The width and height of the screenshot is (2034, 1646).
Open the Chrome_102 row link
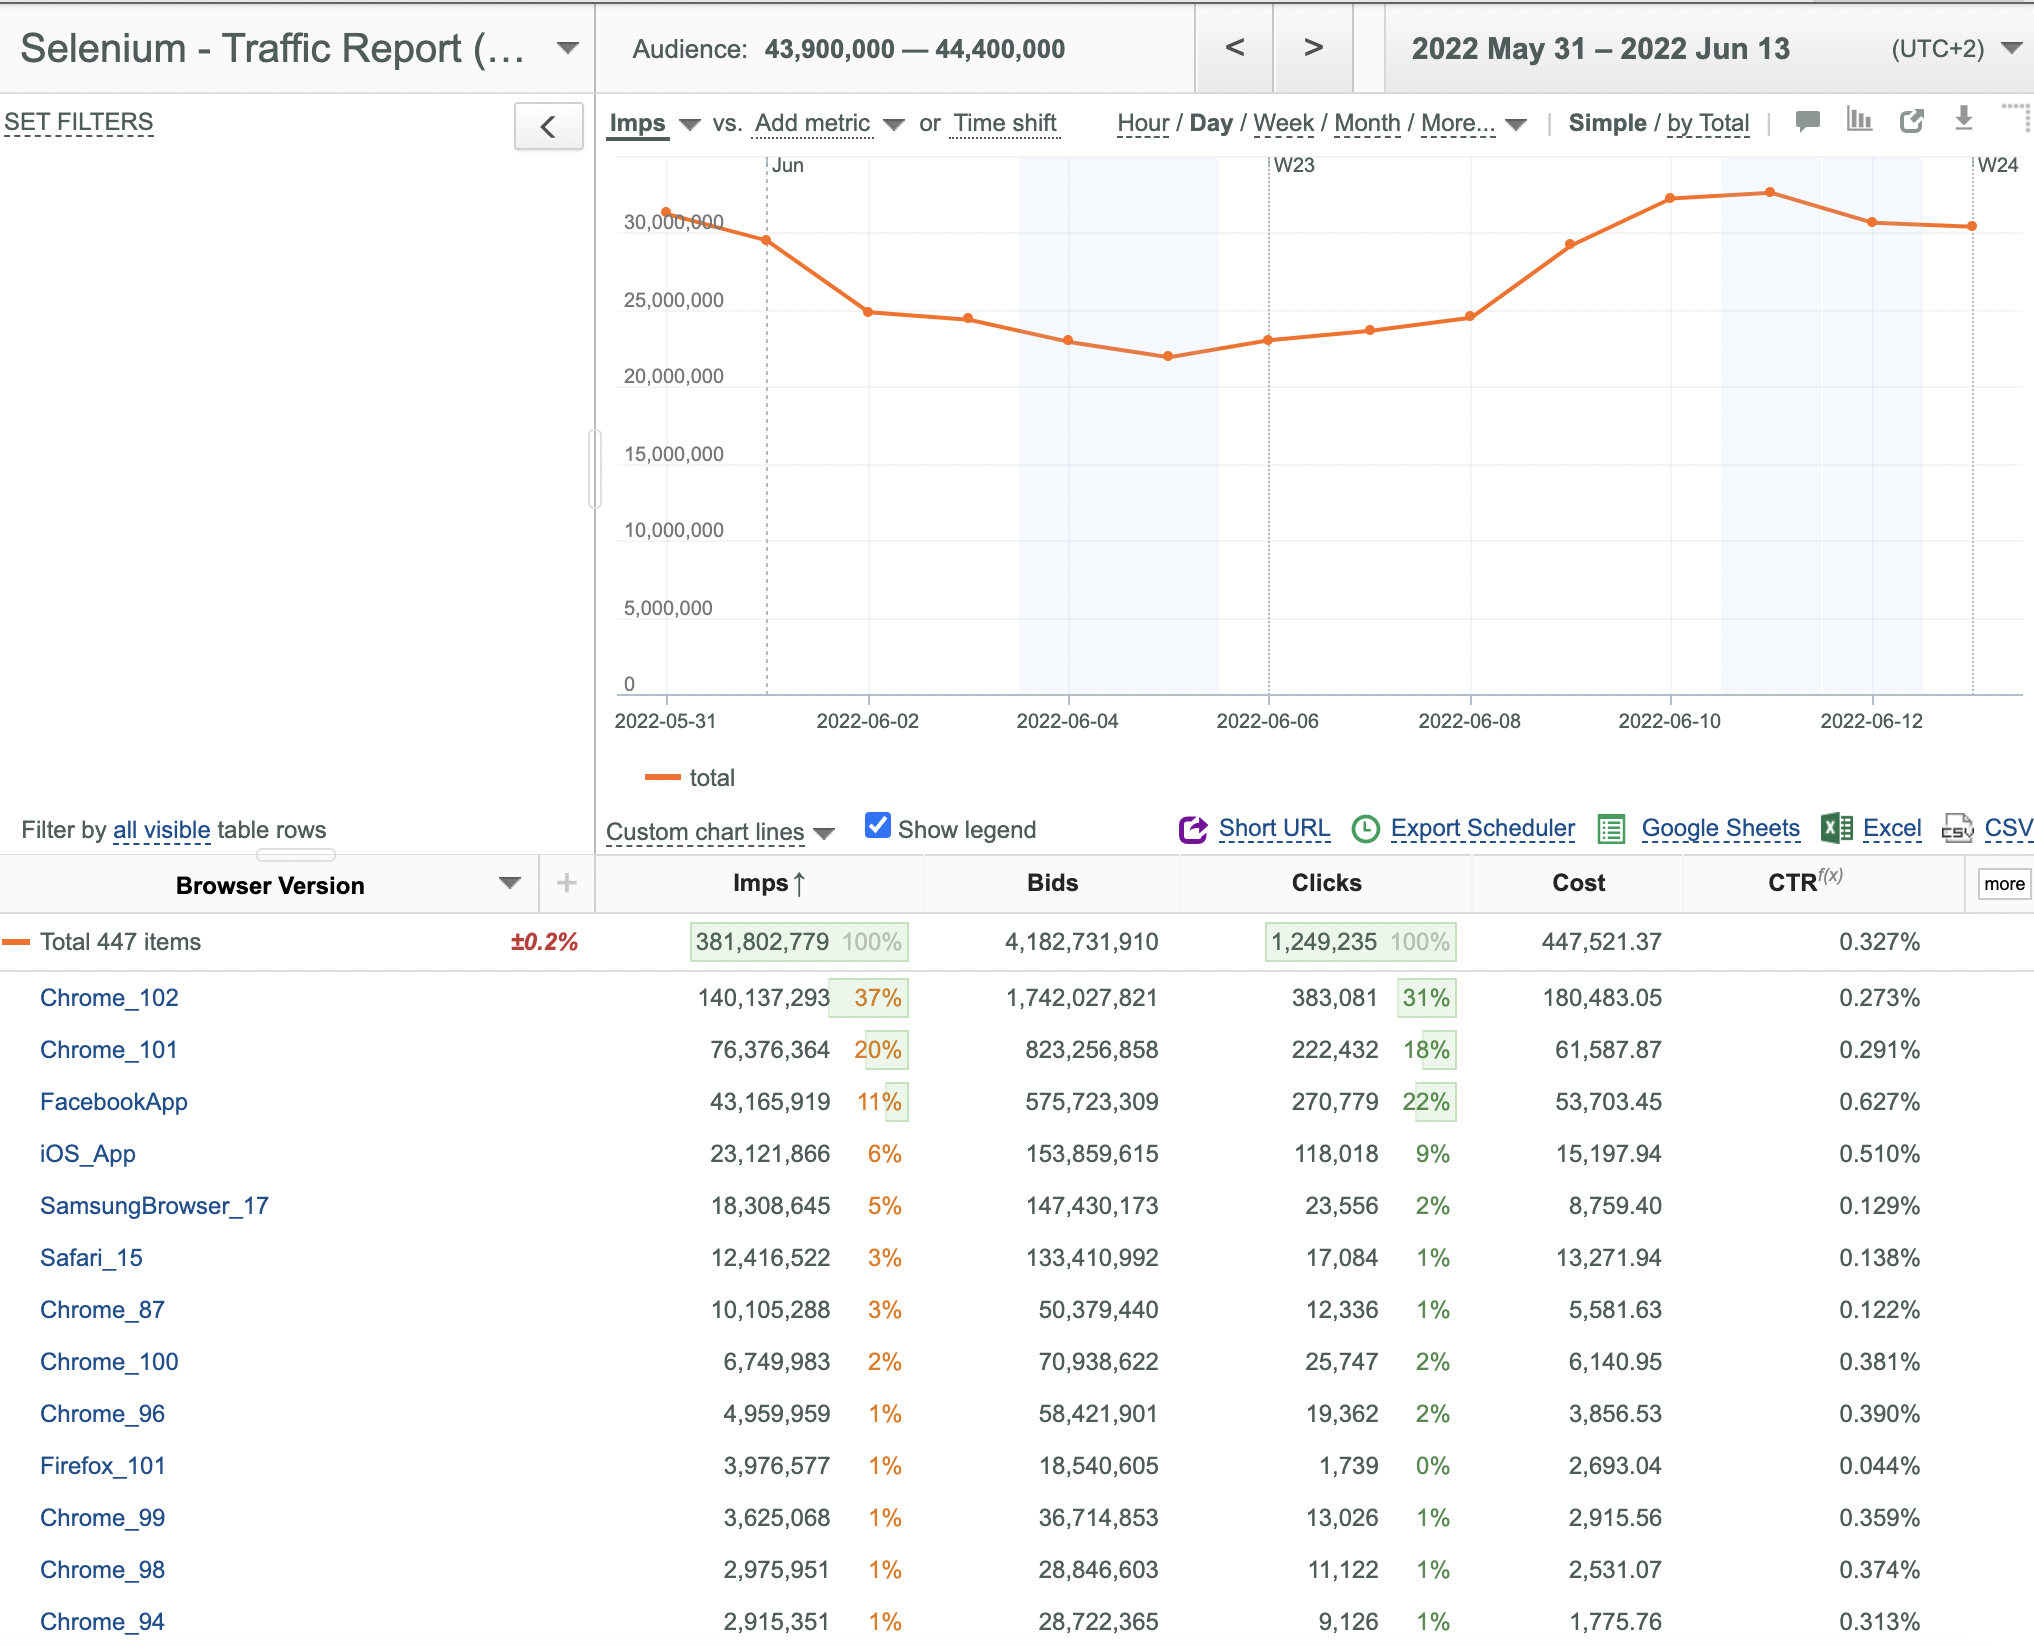click(x=109, y=998)
